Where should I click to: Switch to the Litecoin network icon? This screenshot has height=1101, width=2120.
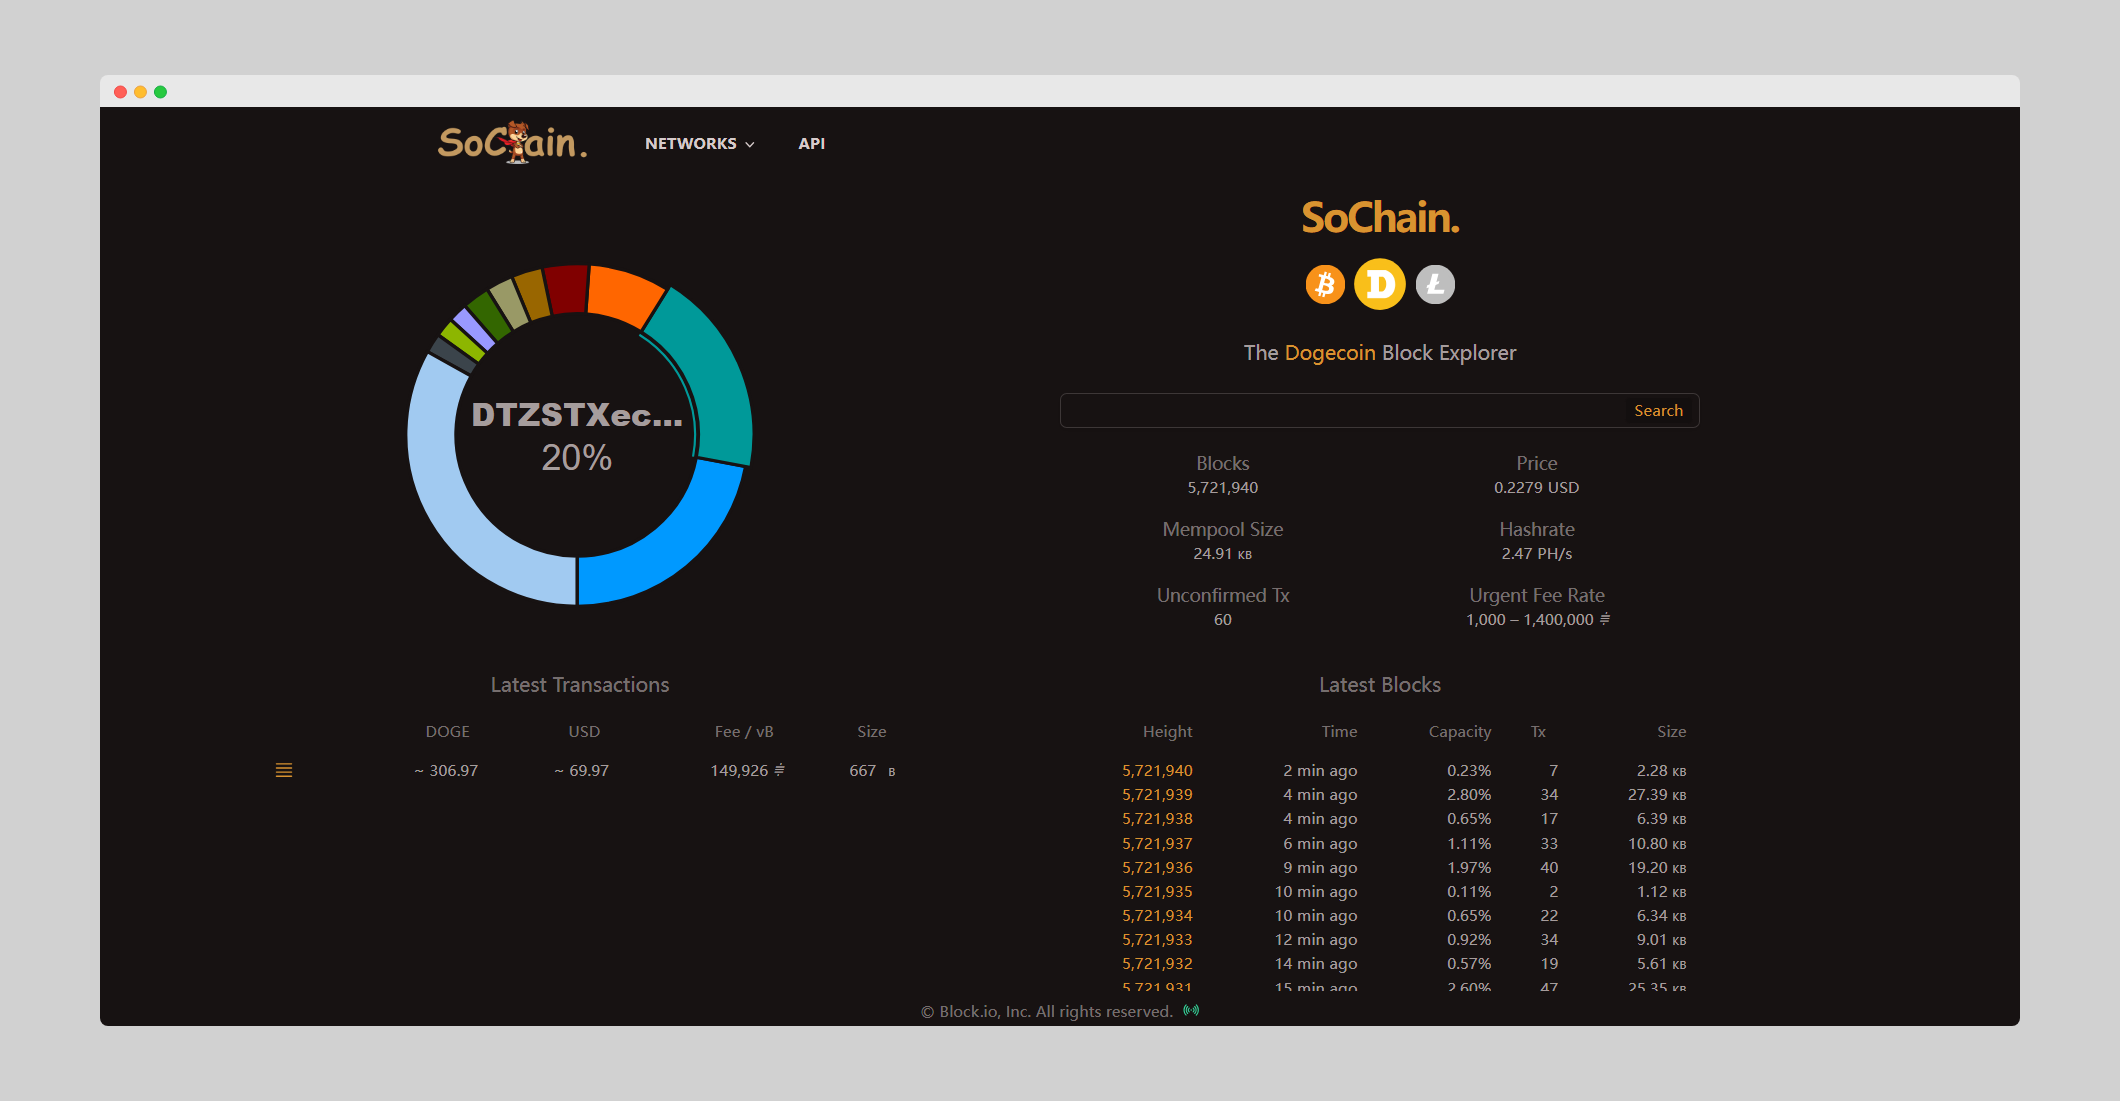tap(1435, 285)
